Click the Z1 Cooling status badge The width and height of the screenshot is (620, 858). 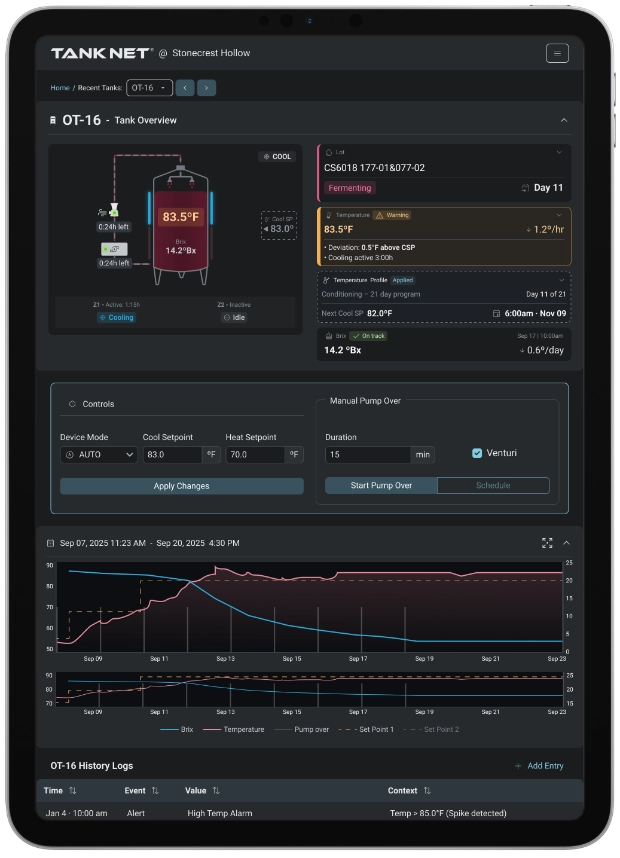(x=116, y=317)
